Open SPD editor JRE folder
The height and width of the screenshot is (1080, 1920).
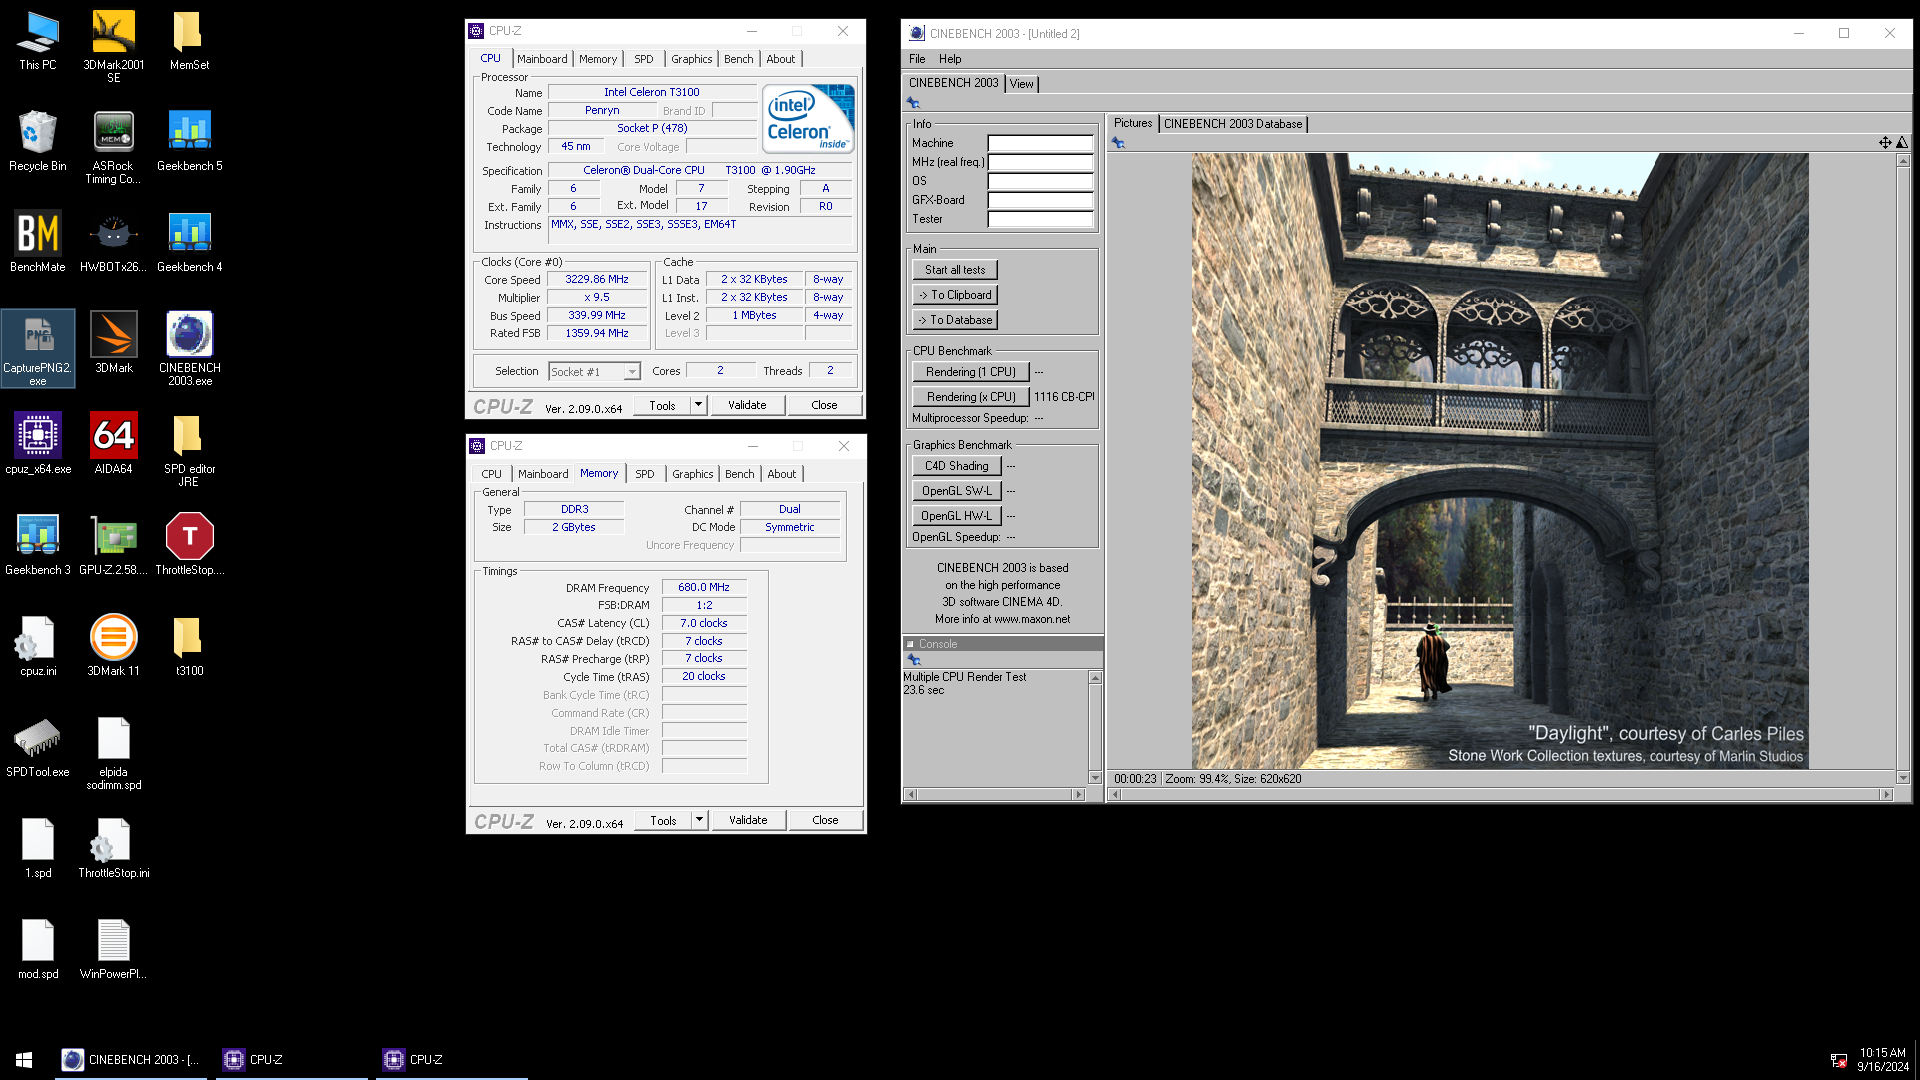coord(189,450)
